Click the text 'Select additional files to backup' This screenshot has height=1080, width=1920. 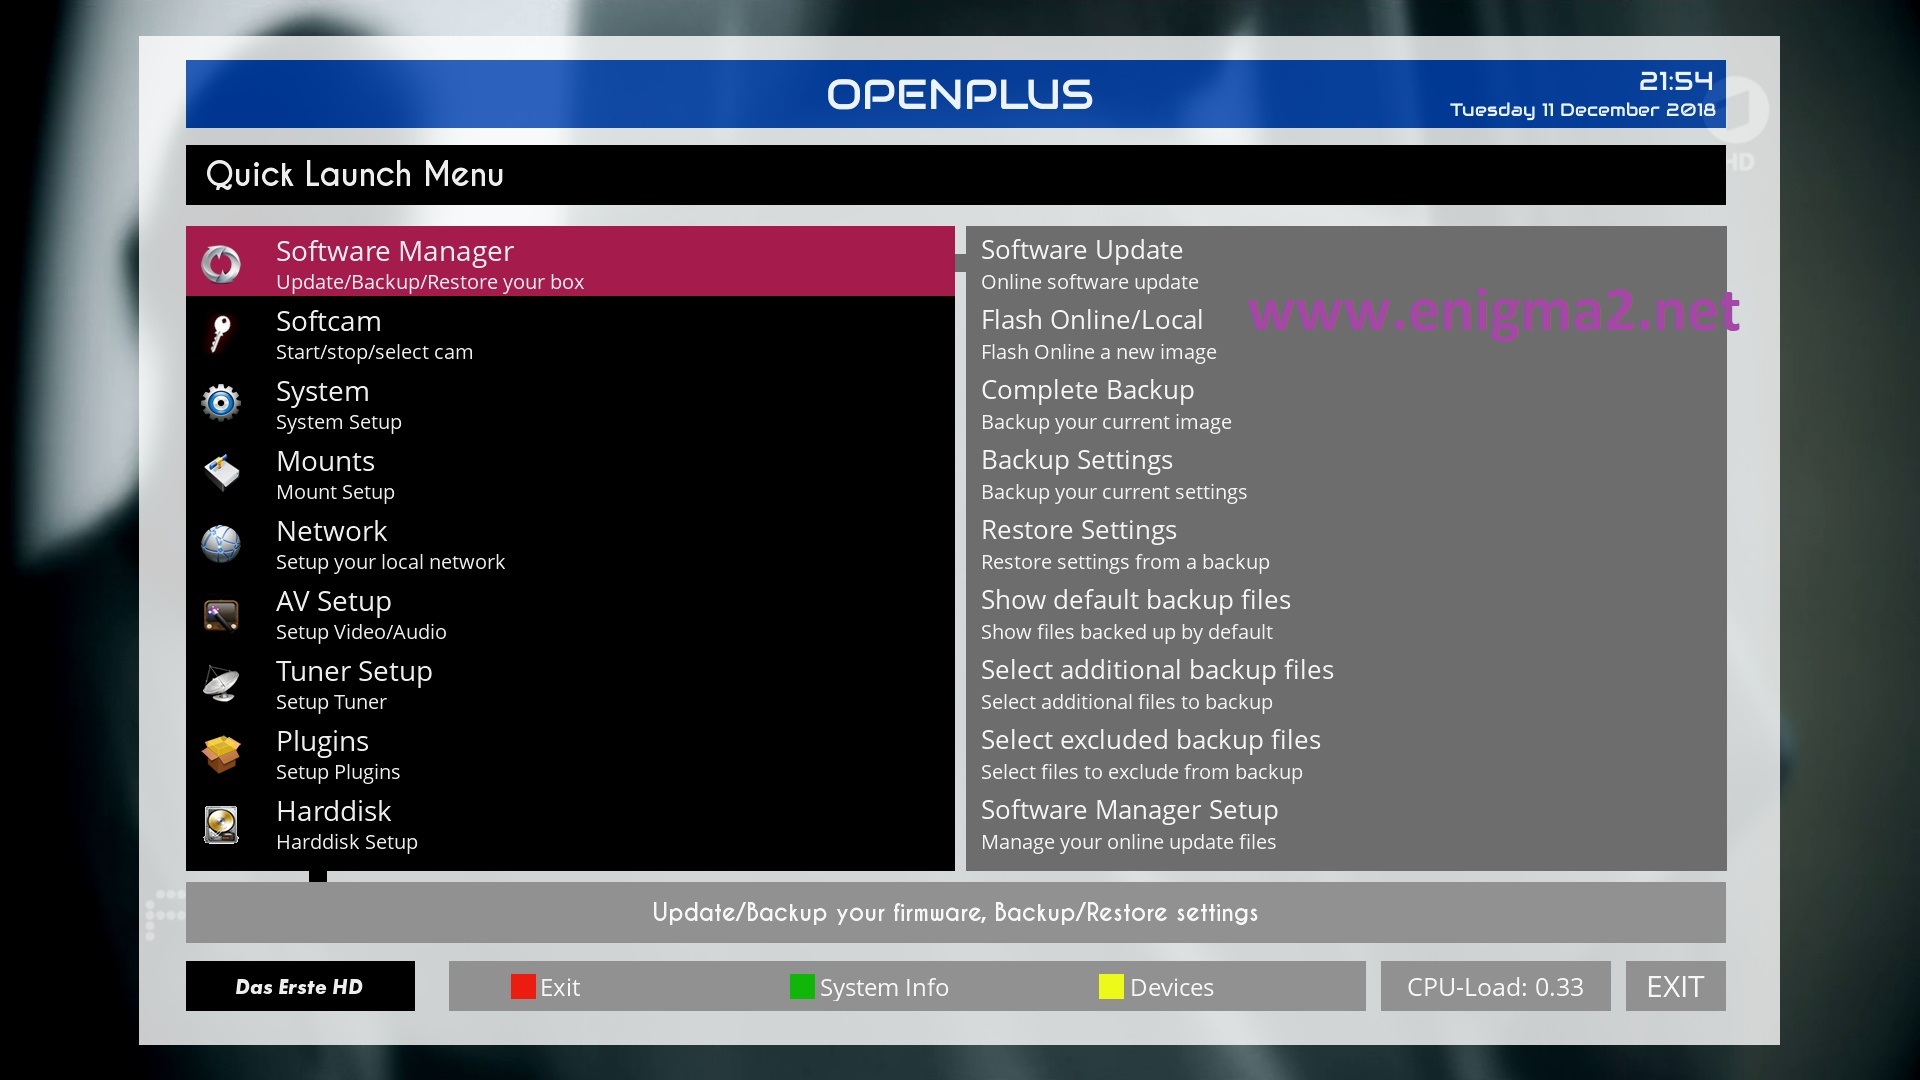1127,702
